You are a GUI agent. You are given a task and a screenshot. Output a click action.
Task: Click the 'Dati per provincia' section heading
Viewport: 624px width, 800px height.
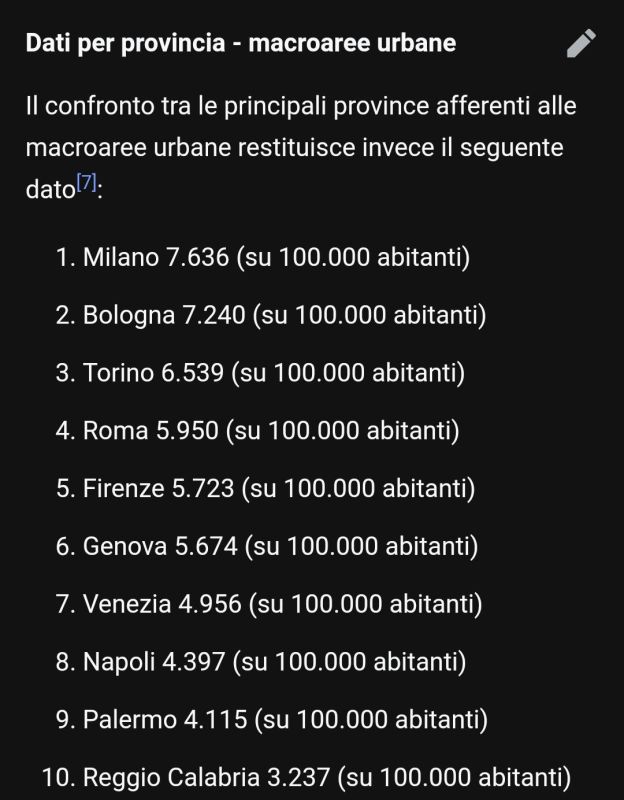pos(240,44)
